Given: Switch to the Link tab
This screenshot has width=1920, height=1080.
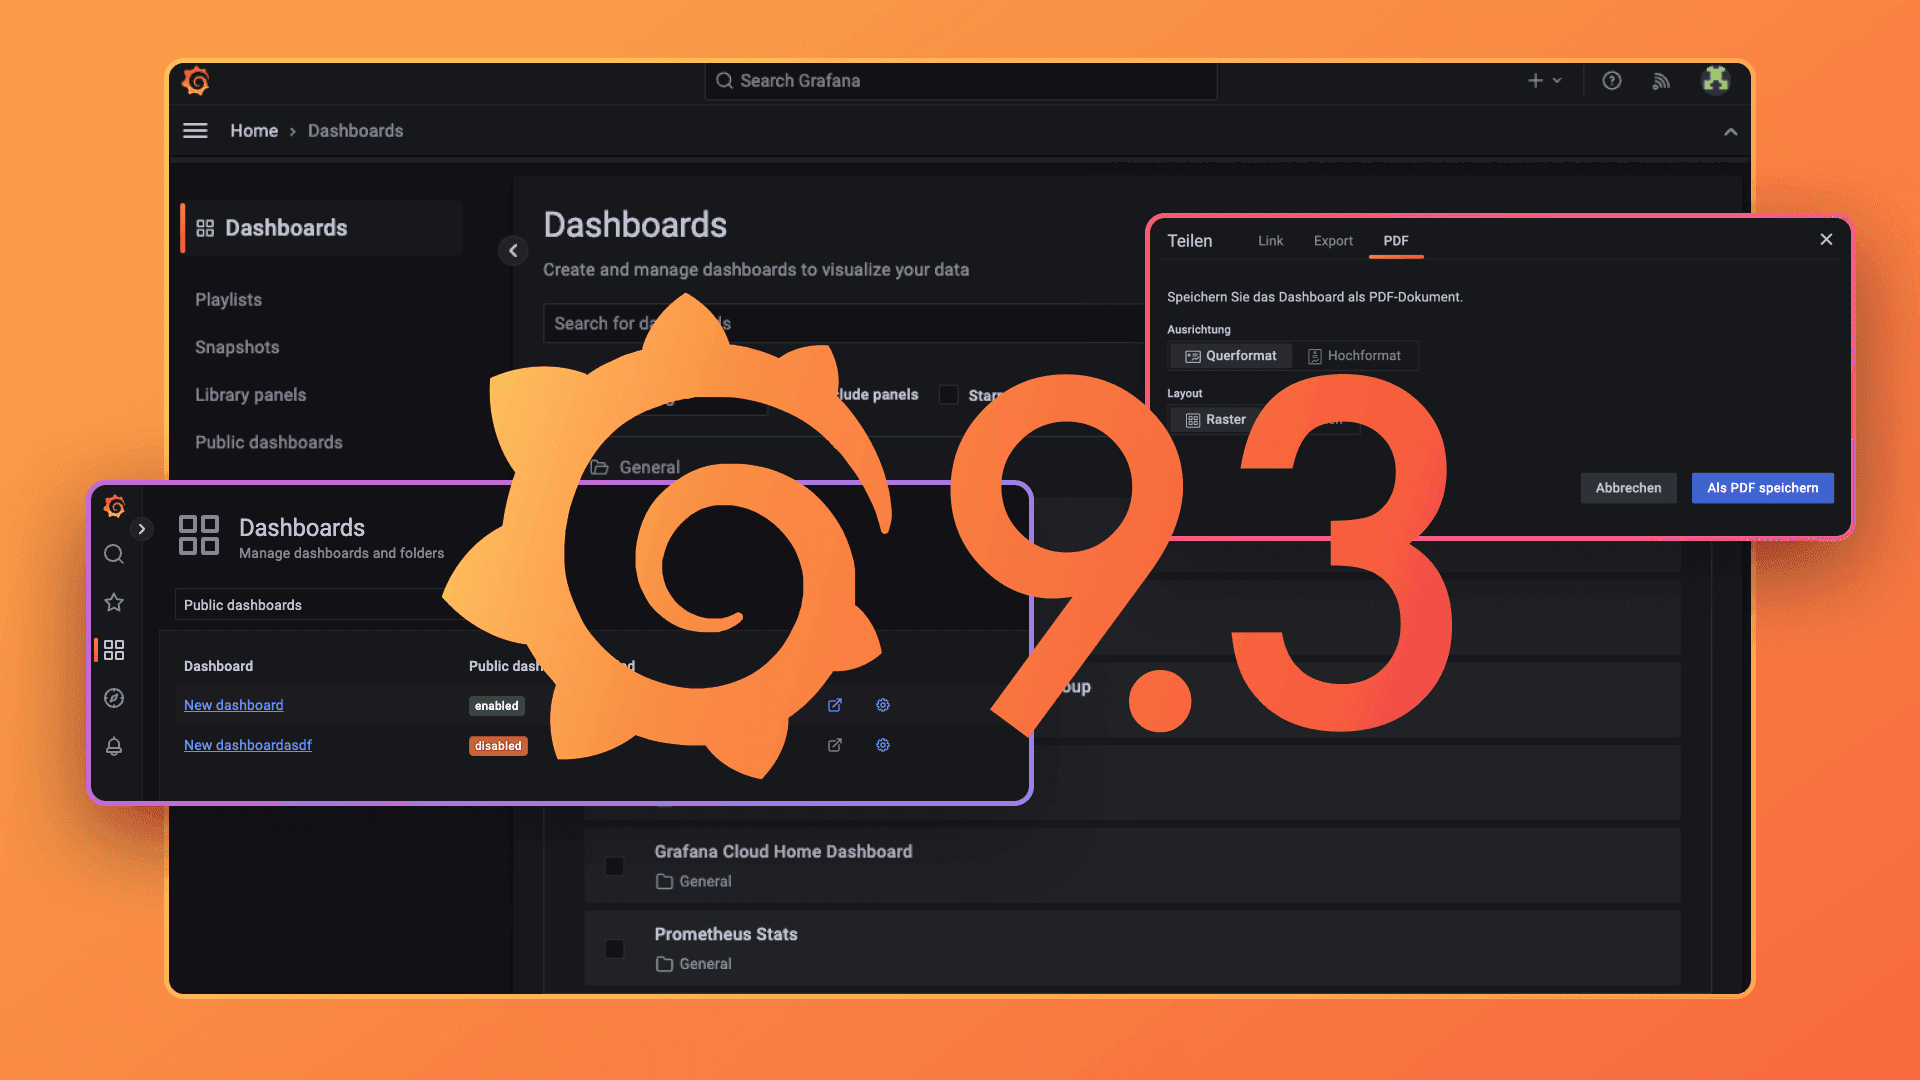Looking at the screenshot, I should coord(1270,241).
